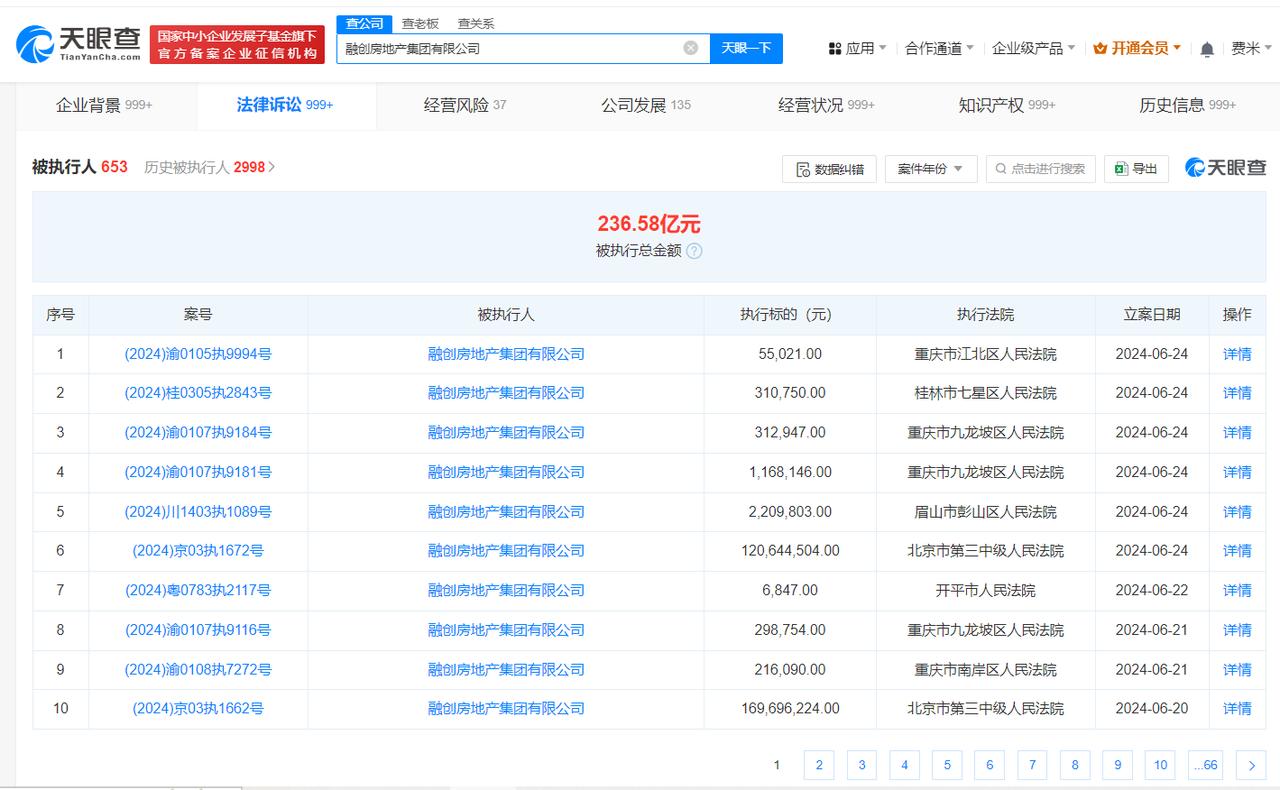The image size is (1280, 790).
Task: View 详情 for the 120,644,504.00 row
Action: (1237, 551)
